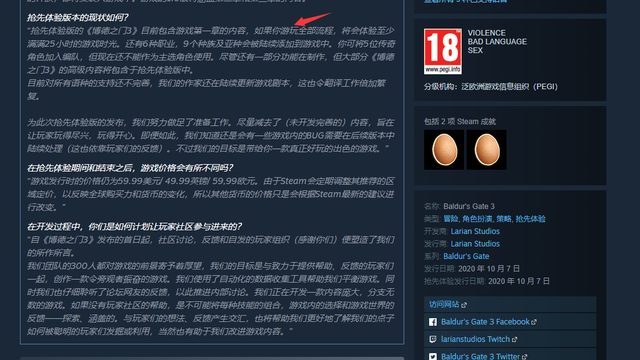Open the first egg achievement thumbnail

(x=444, y=150)
